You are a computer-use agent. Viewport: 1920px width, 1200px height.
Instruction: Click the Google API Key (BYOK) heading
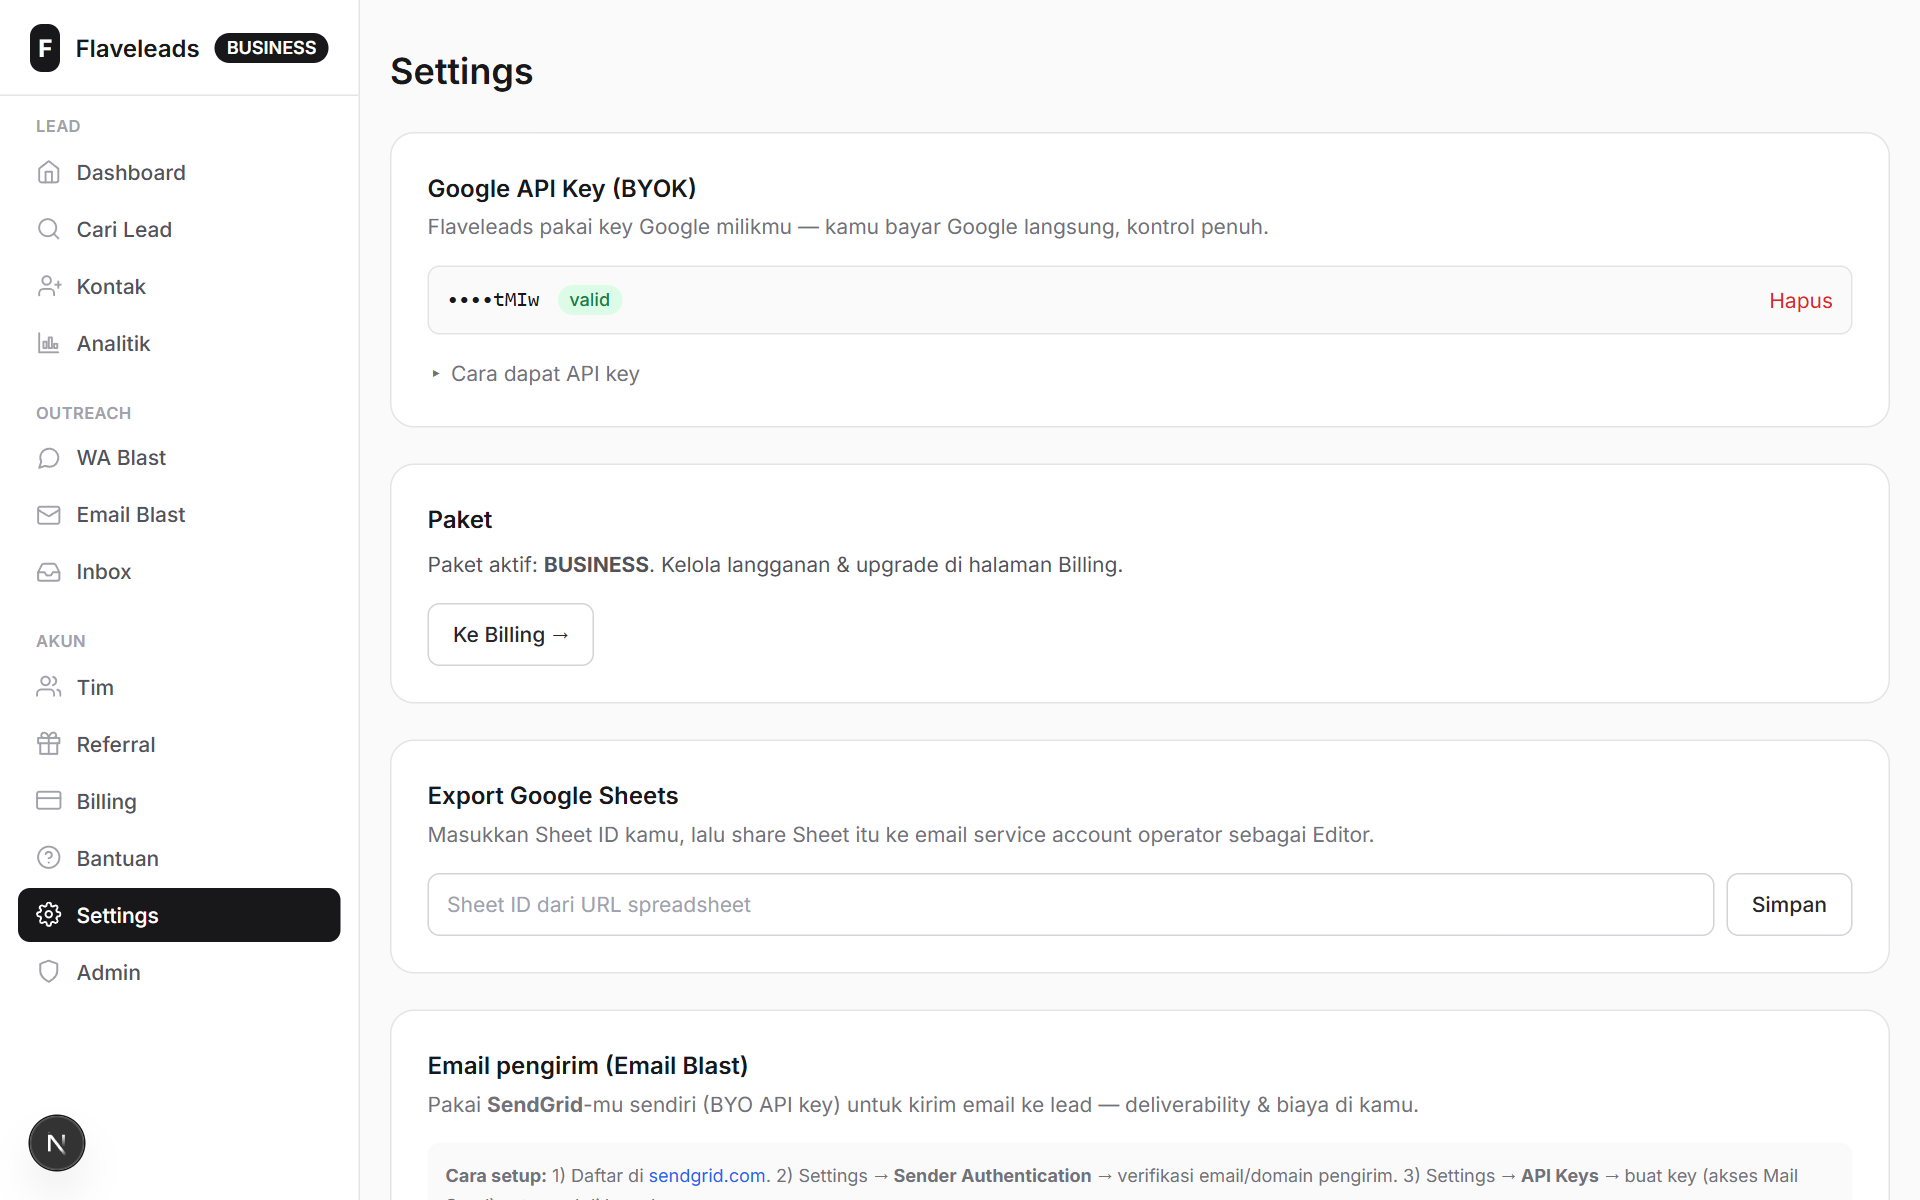(562, 189)
